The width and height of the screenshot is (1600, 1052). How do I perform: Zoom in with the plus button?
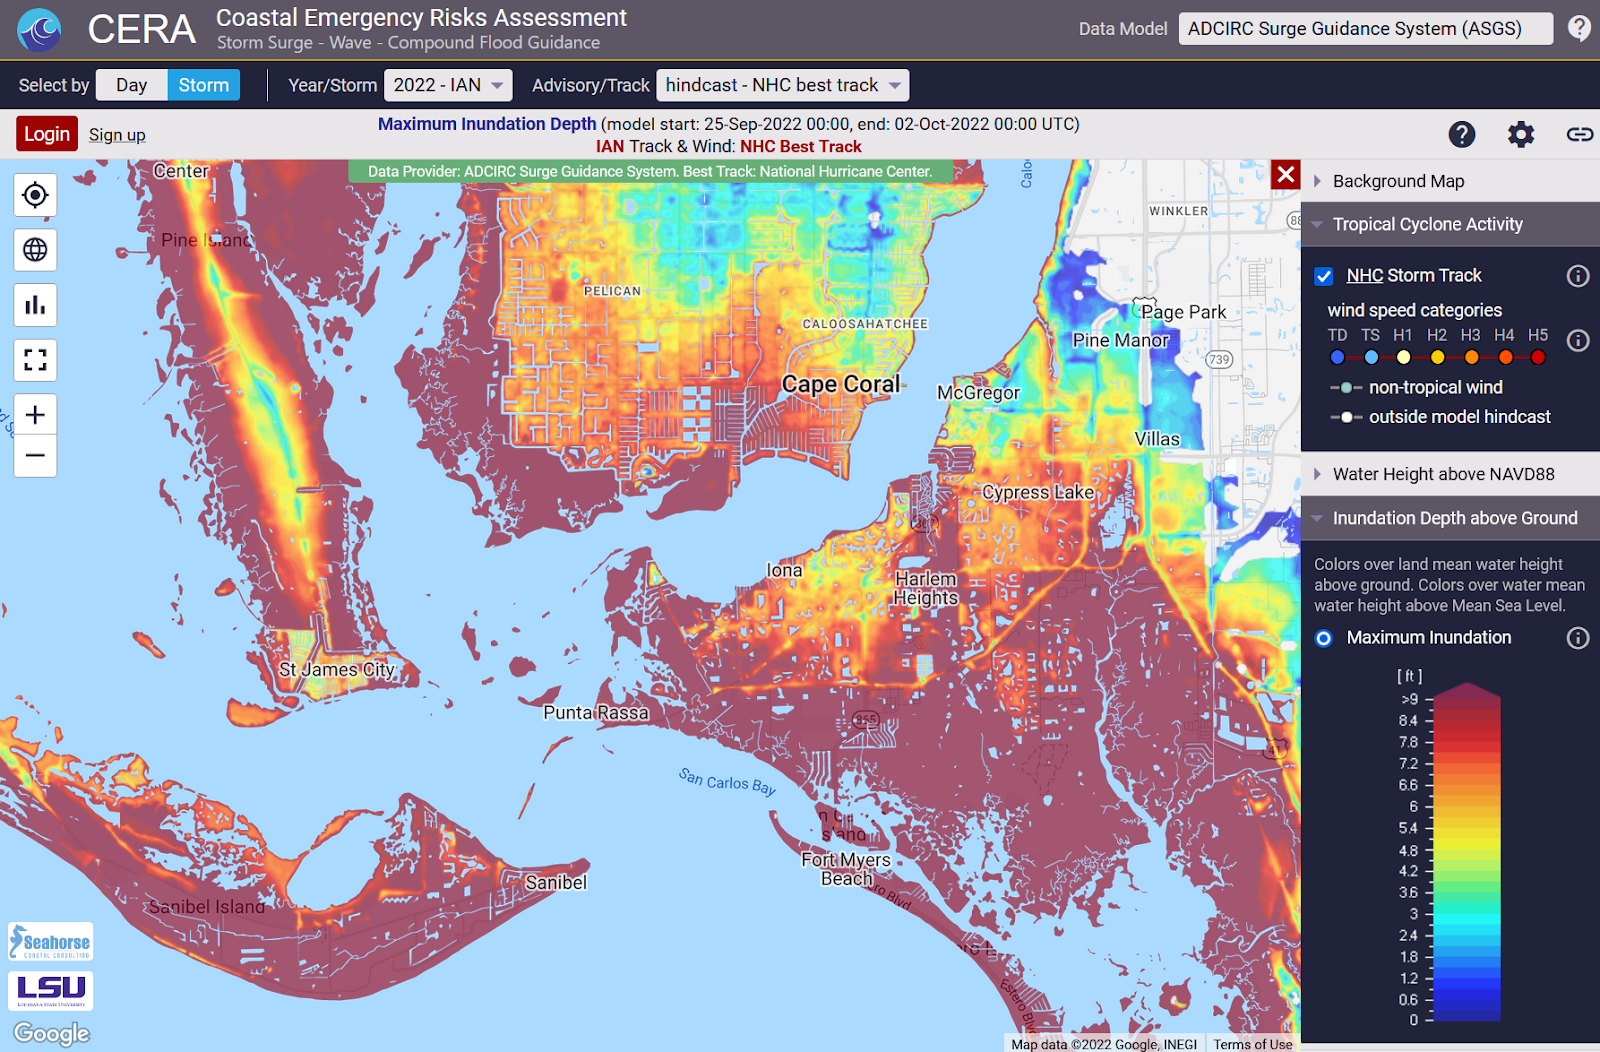[35, 414]
